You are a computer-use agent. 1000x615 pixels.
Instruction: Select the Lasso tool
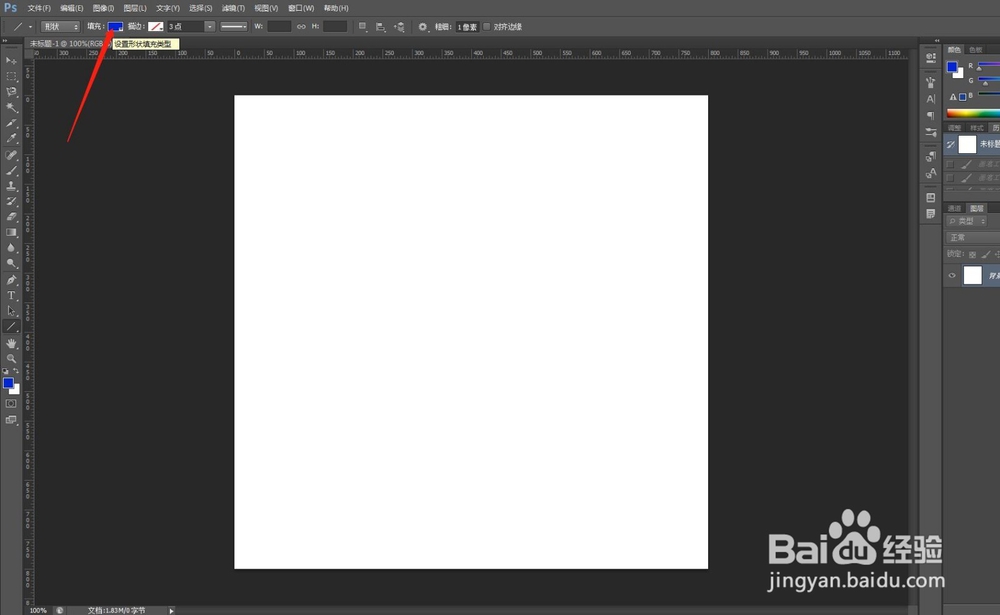point(11,92)
